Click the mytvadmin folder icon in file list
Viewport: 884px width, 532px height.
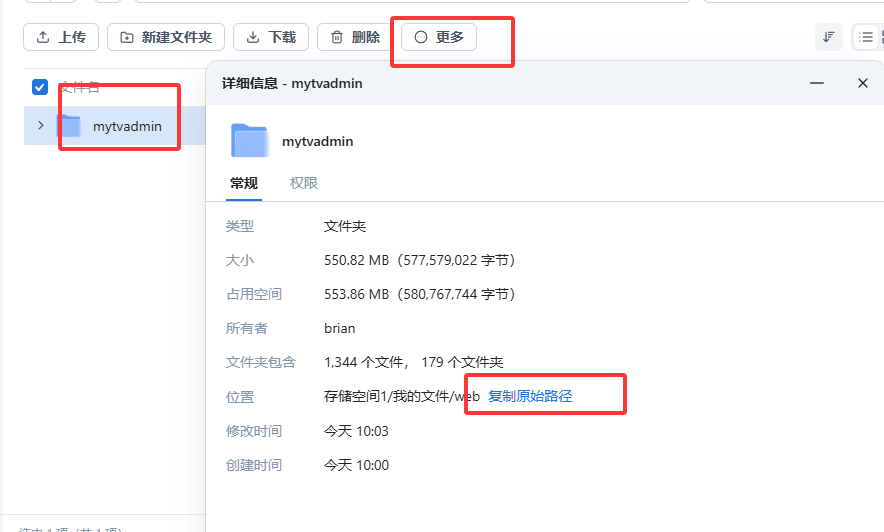click(x=69, y=126)
